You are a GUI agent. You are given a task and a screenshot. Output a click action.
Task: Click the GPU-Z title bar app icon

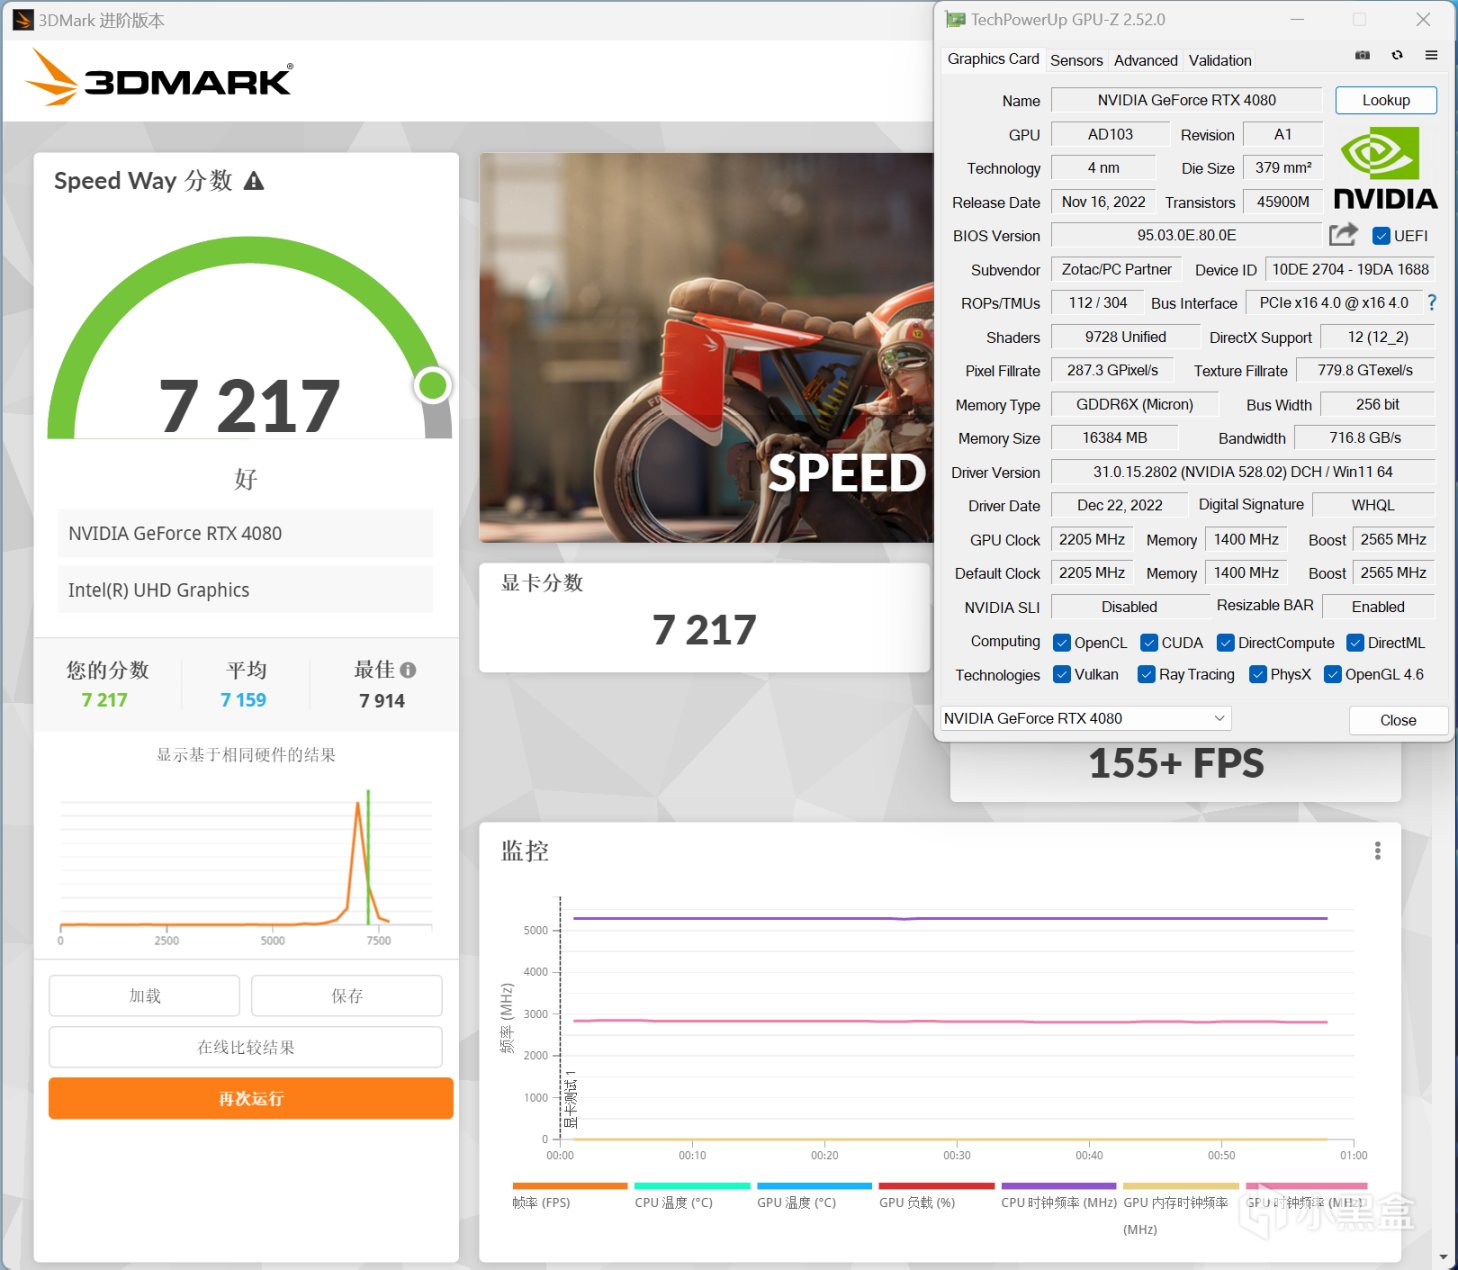955,20
